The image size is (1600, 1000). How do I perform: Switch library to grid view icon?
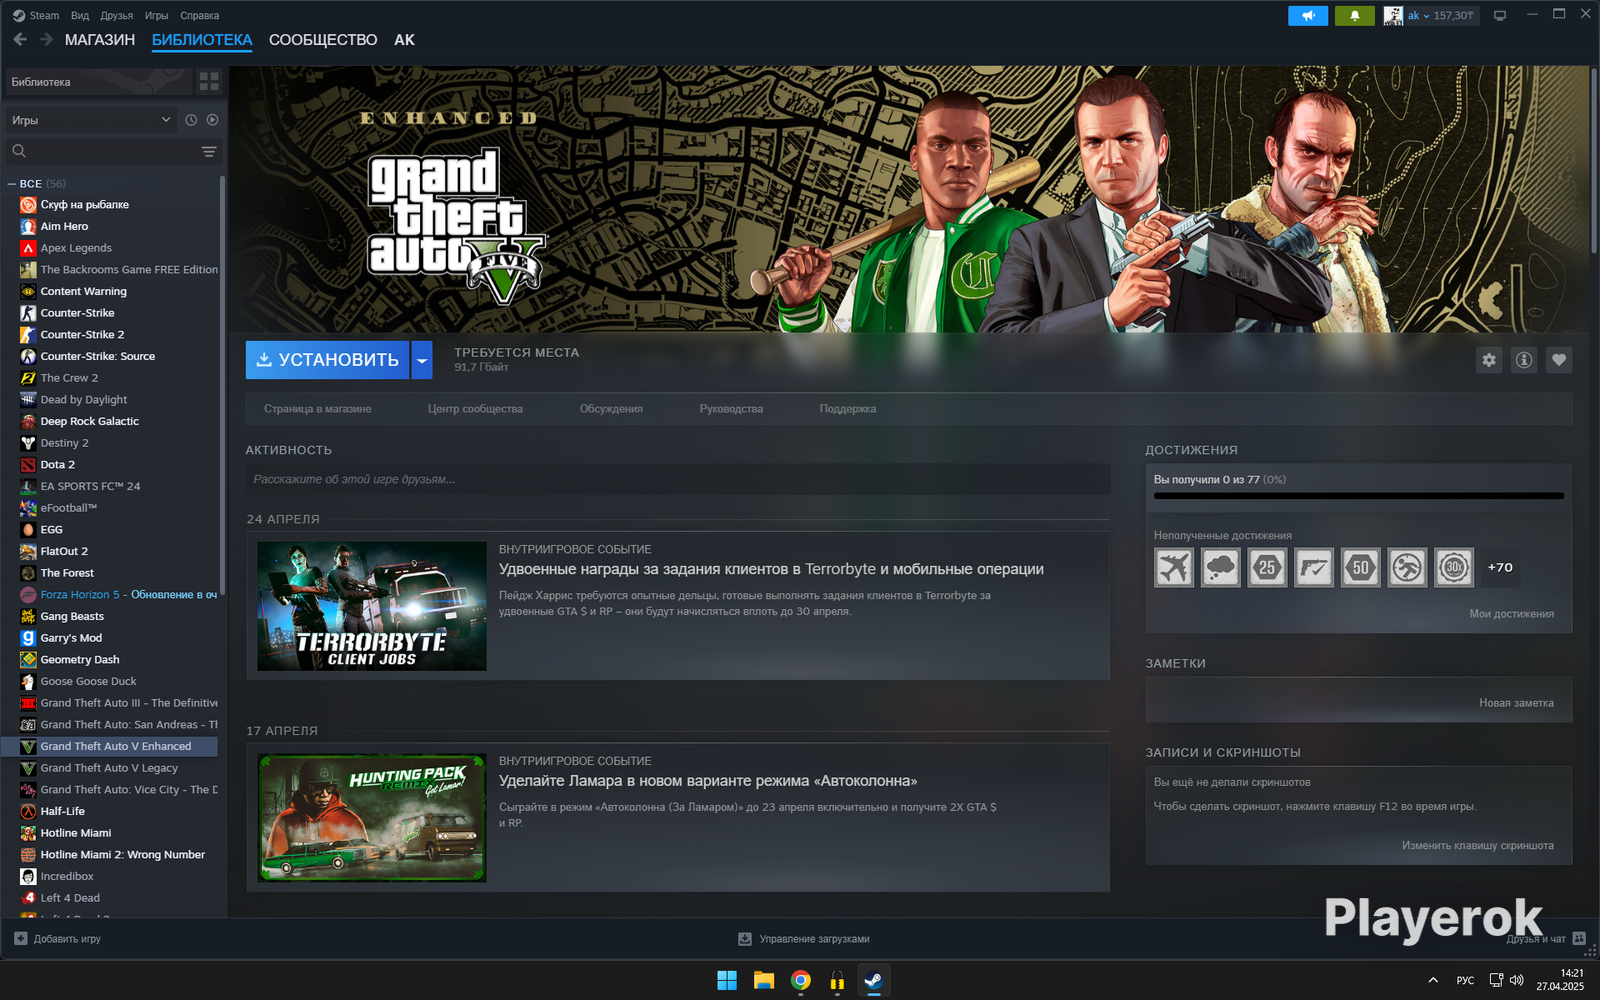click(x=209, y=81)
